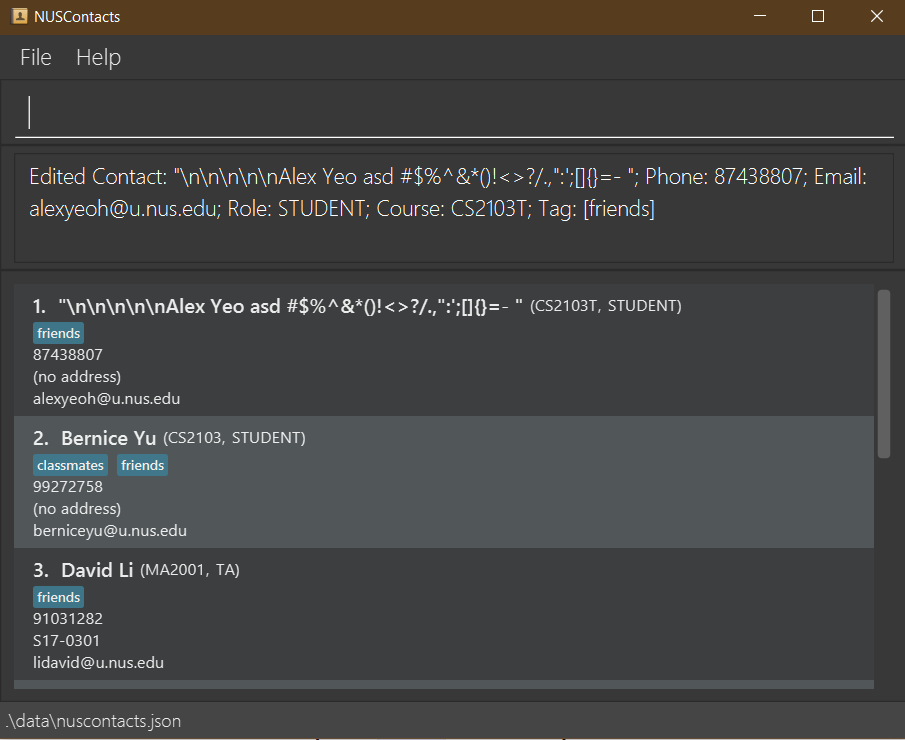Click the command input field
905x740 pixels.
[x=454, y=113]
